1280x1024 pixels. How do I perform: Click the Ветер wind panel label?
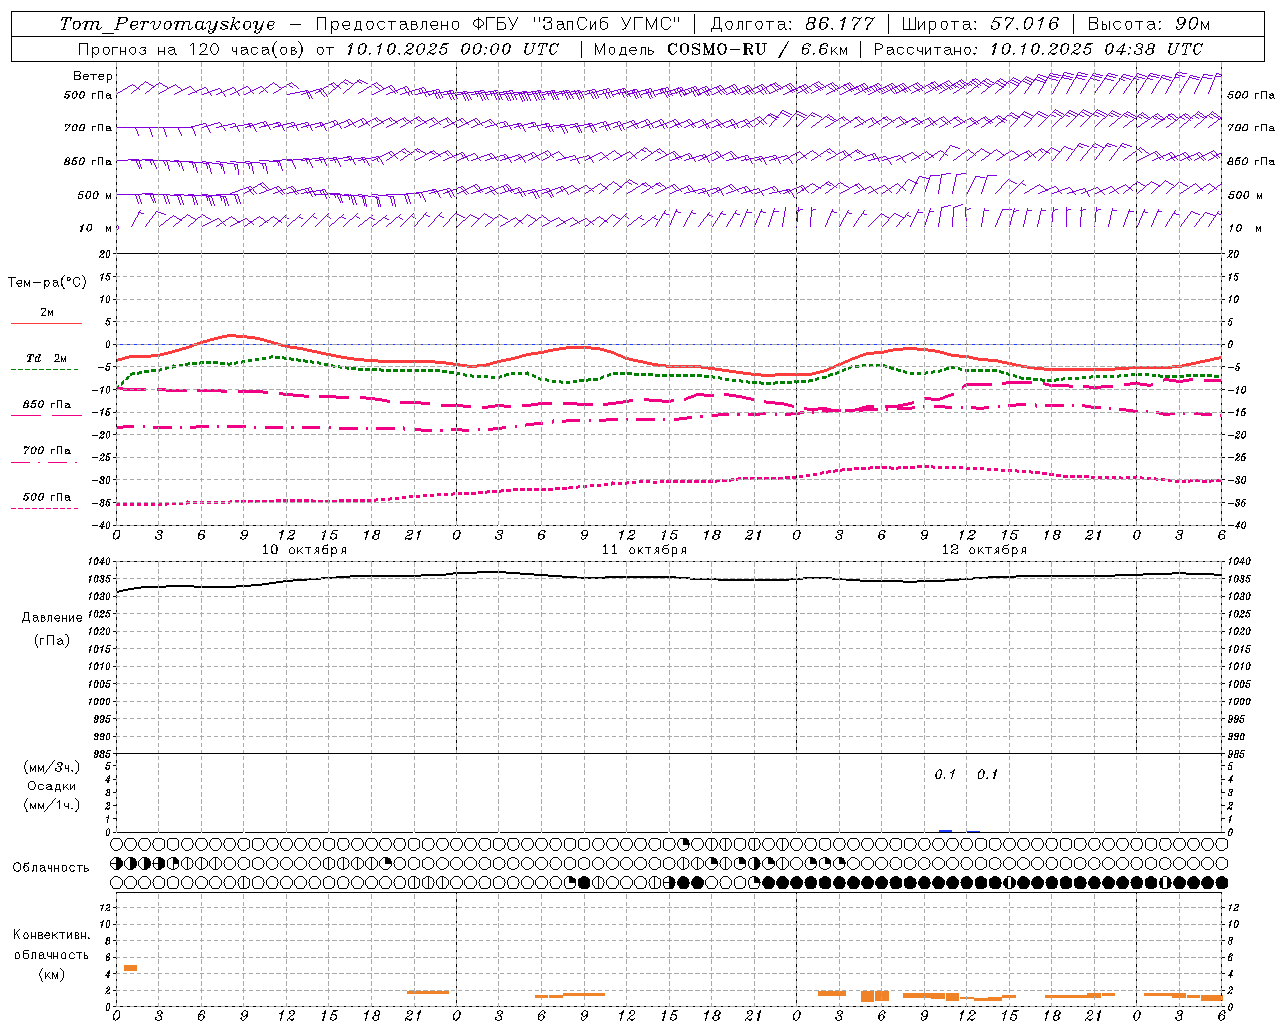coord(93,76)
